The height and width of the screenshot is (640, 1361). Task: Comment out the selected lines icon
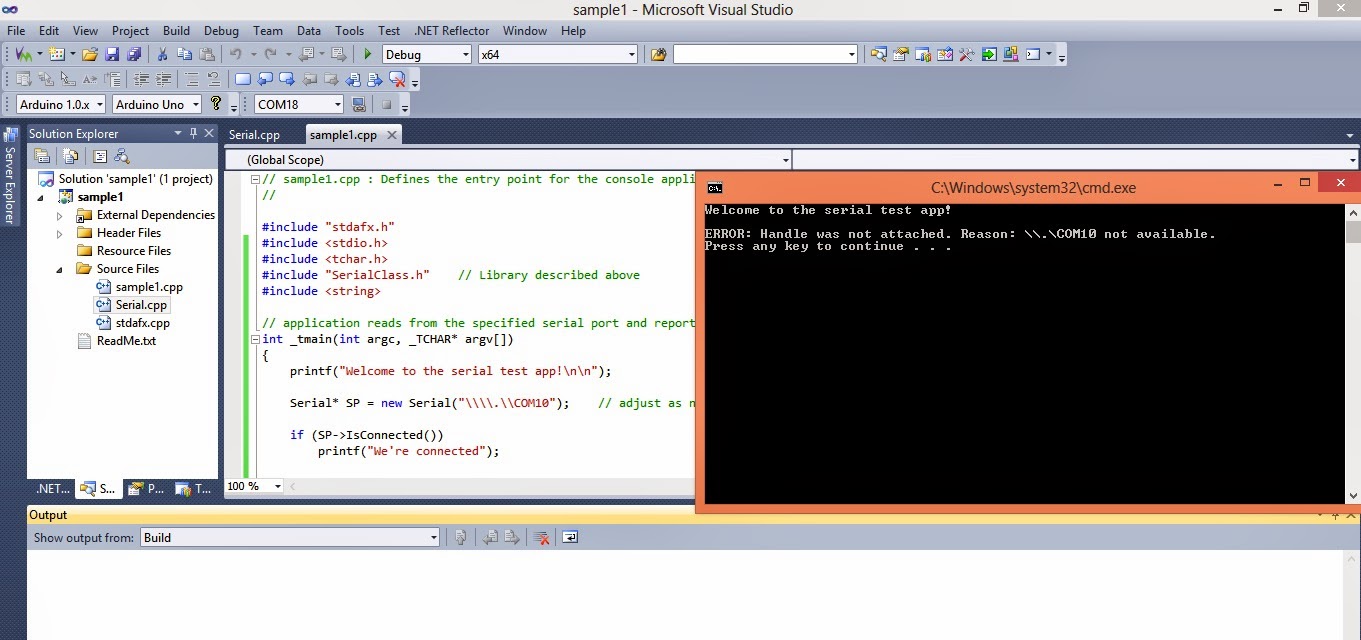(192, 79)
